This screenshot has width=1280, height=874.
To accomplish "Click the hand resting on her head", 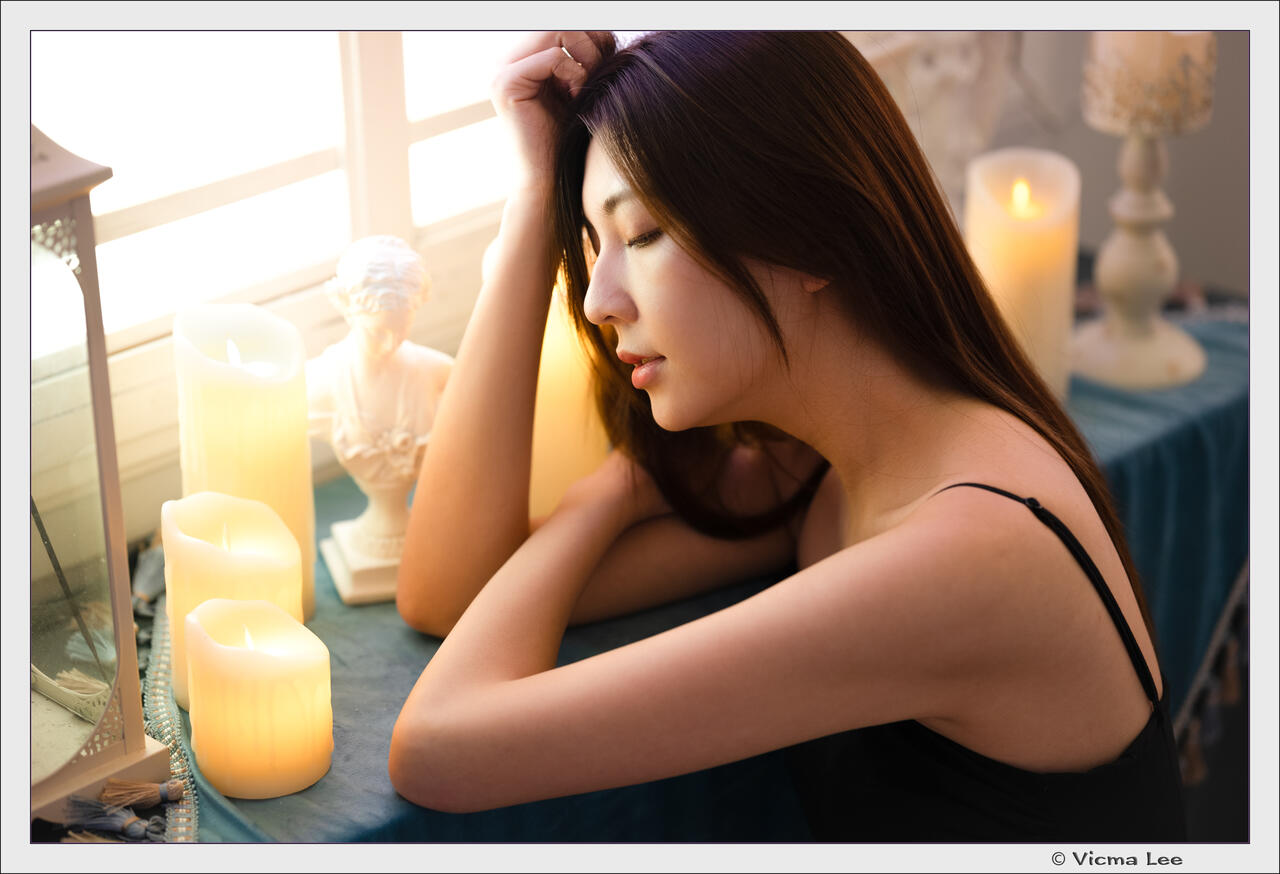I will point(545,80).
